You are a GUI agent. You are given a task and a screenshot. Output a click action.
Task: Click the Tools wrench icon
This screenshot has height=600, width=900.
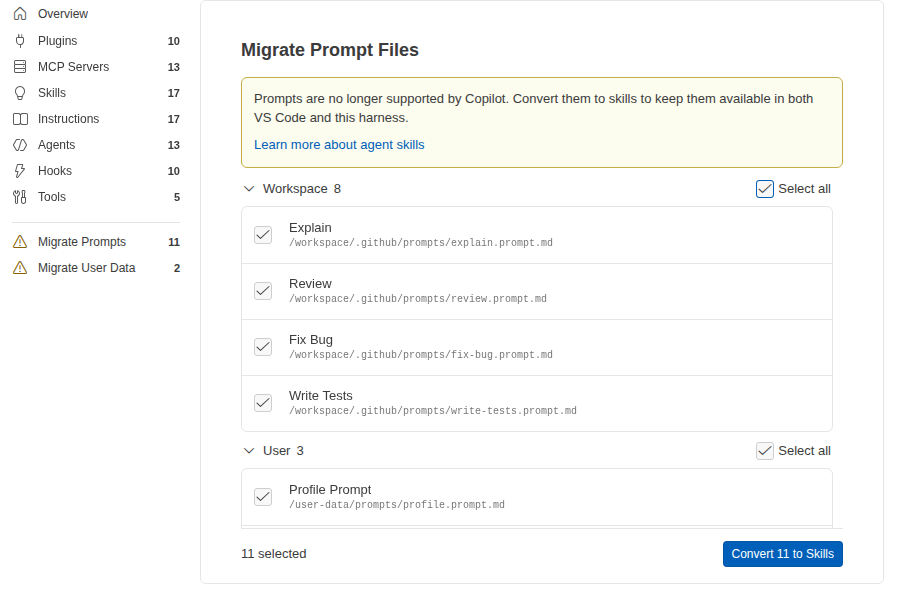coord(20,197)
